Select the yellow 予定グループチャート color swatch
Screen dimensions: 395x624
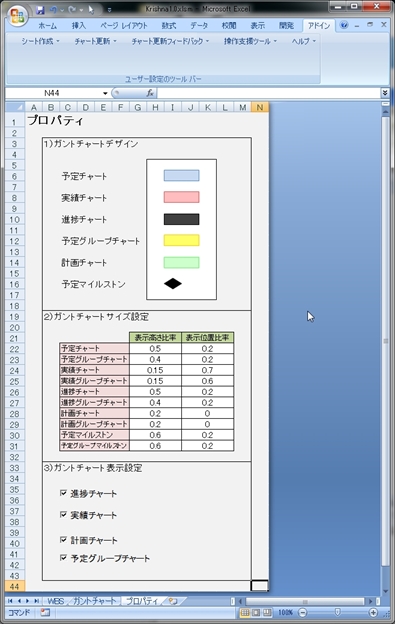tap(181, 240)
